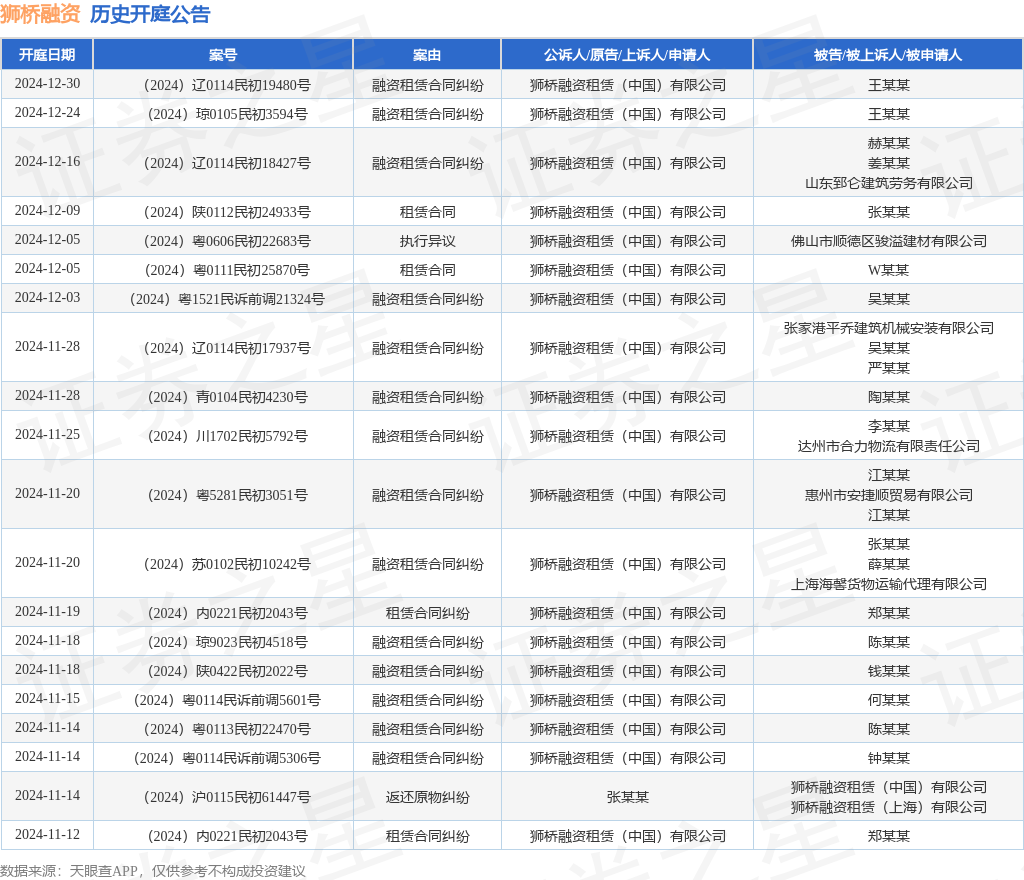
Task: Click defendant 达州市合力物流有限责任公司
Action: [x=888, y=446]
